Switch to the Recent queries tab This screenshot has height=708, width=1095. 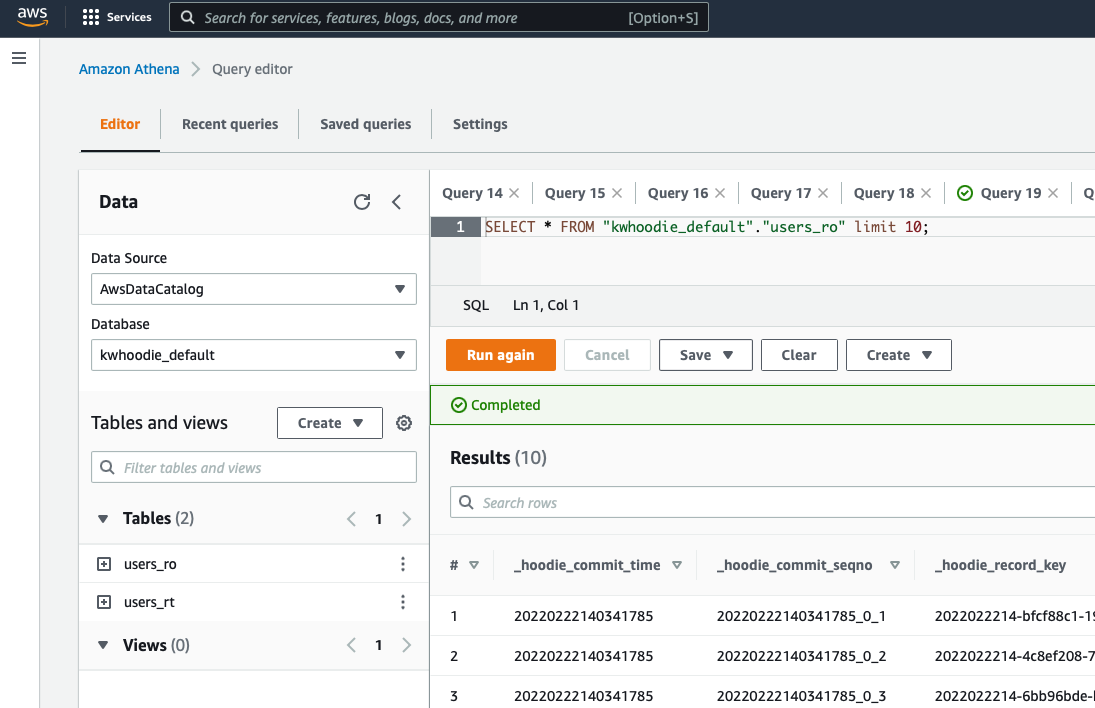click(230, 124)
